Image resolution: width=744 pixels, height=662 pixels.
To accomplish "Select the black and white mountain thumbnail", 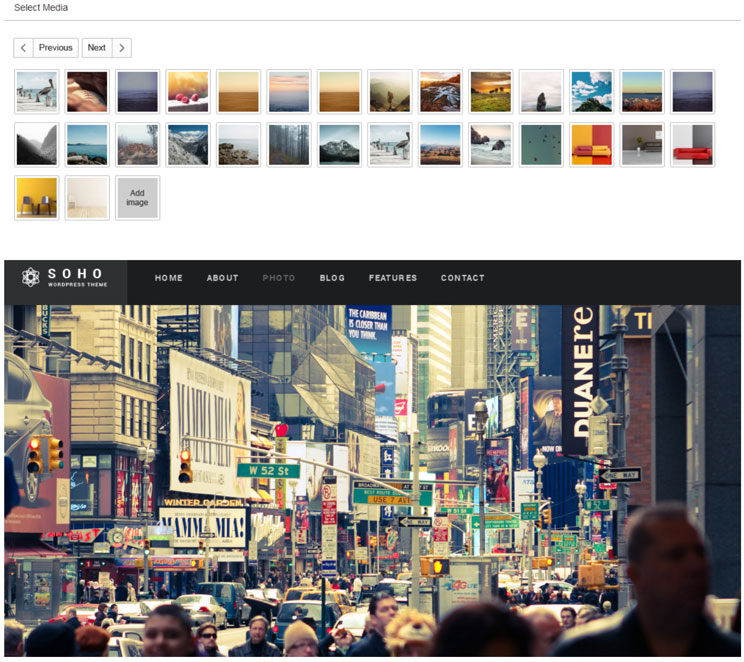I will click(37, 145).
